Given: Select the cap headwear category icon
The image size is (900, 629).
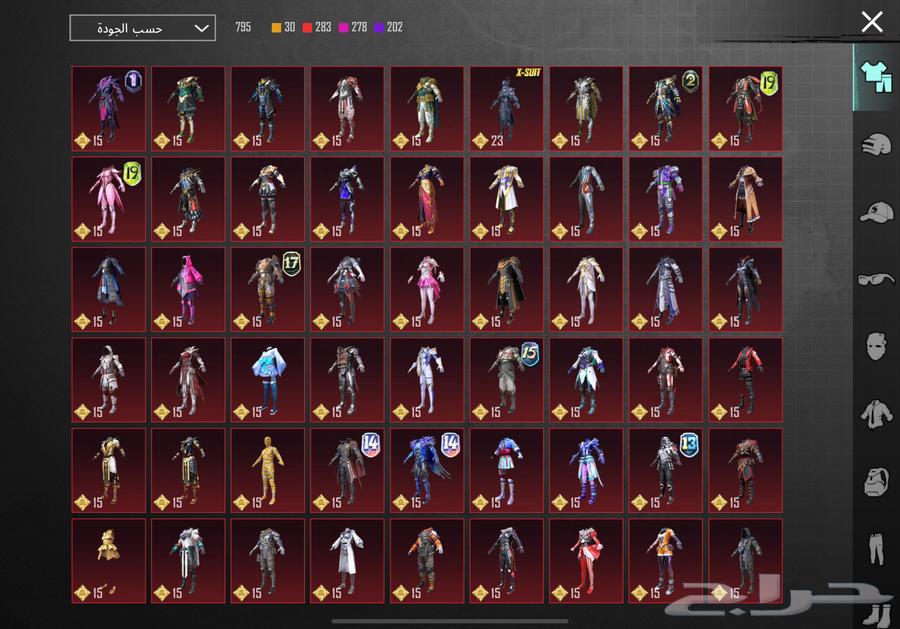Looking at the screenshot, I should [876, 212].
